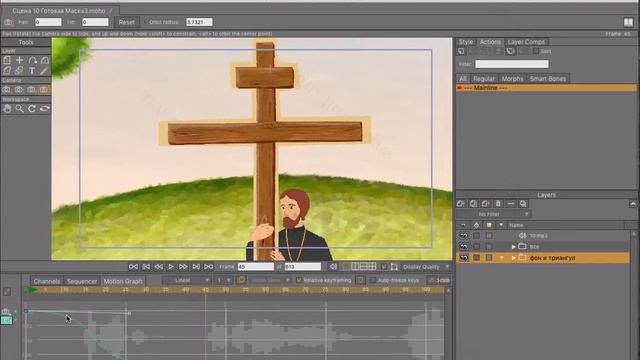The image size is (640, 360).
Task: Toggle visibility of the second folder layer
Action: pos(464,247)
